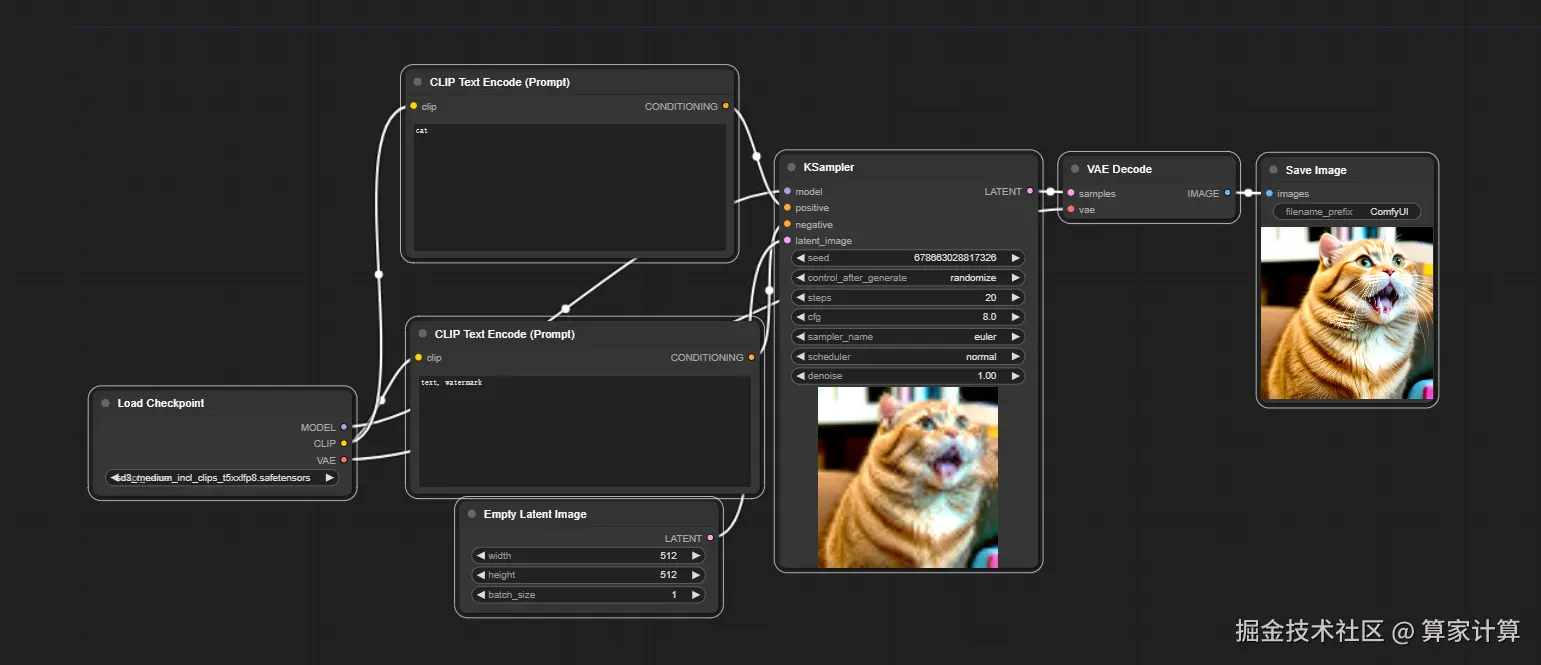Image resolution: width=1541 pixels, height=665 pixels.
Task: Increase denoise with the right arrow
Action: coord(1016,376)
